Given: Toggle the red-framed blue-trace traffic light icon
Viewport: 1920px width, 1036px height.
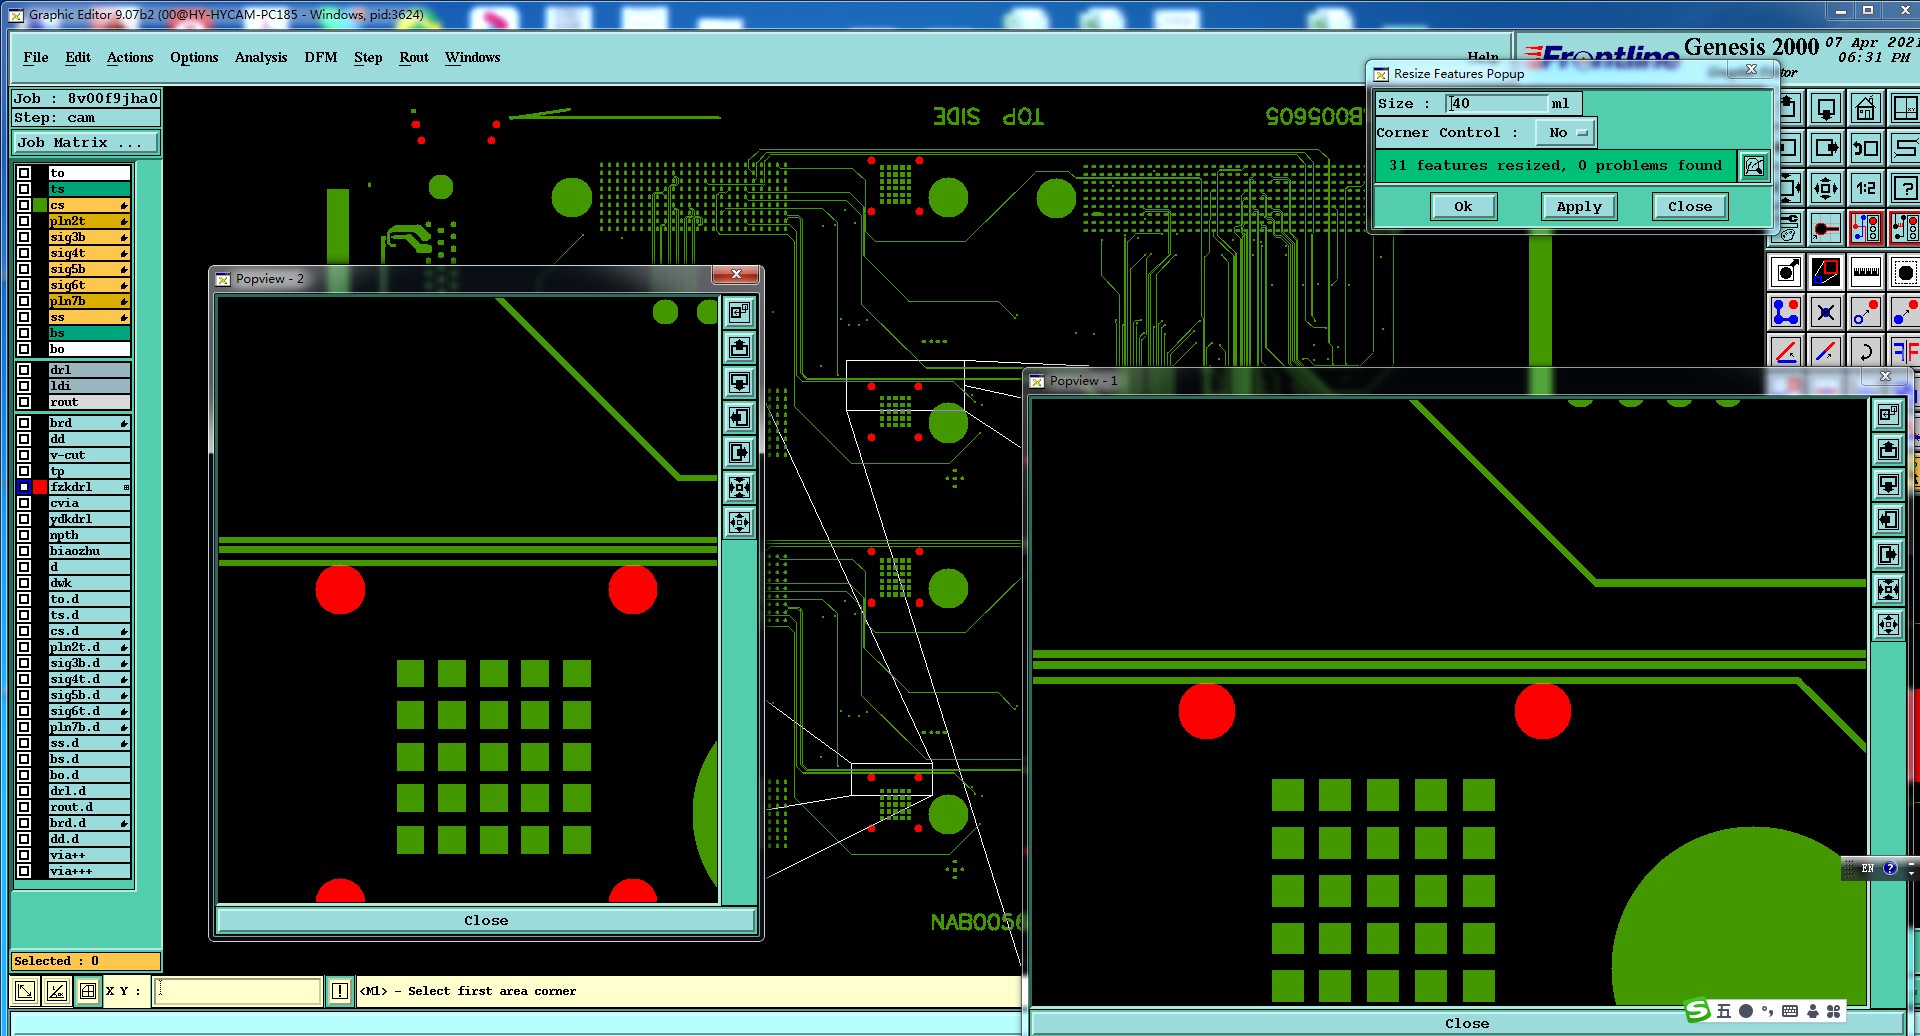Looking at the screenshot, I should 1865,228.
